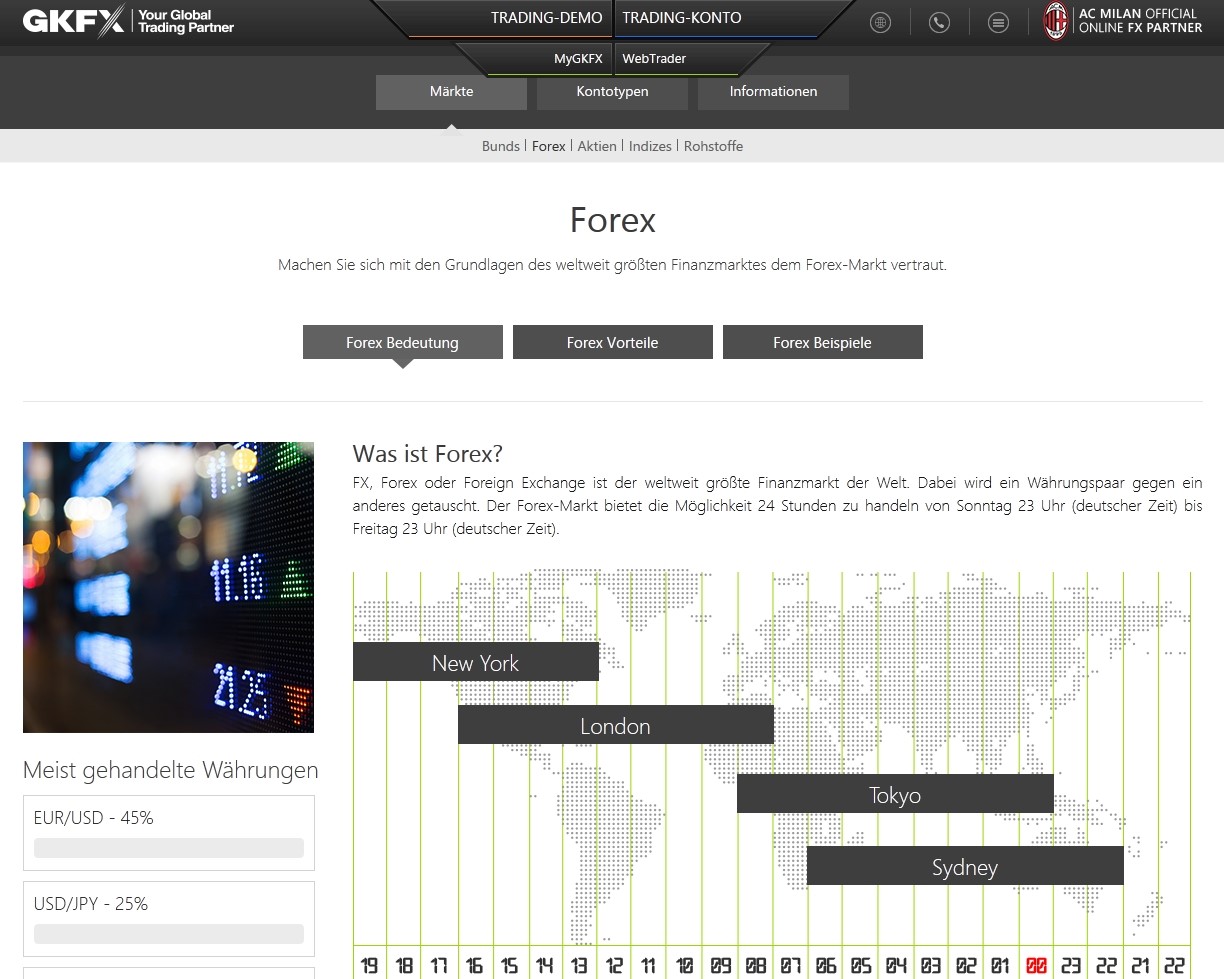Open the TRADING-KONTO tab
1224x979 pixels.
(682, 18)
